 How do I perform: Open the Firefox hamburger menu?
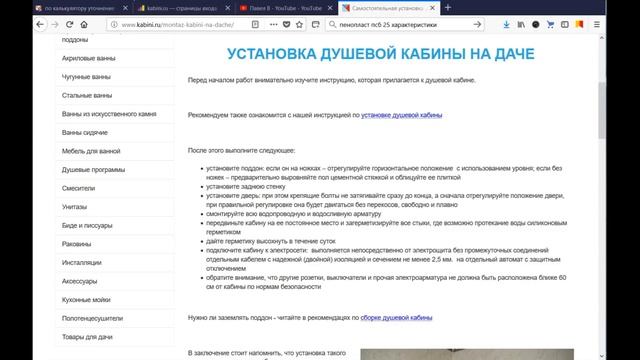(x=597, y=24)
